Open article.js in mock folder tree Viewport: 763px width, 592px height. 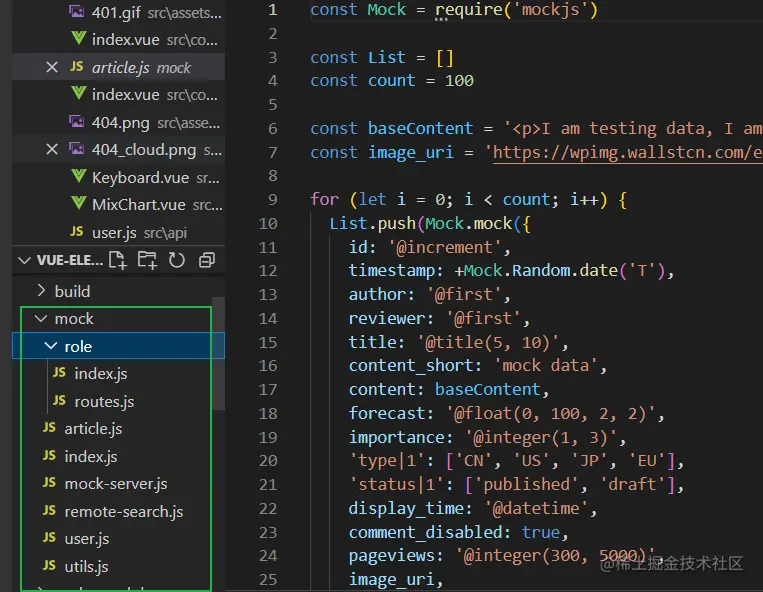(x=93, y=429)
